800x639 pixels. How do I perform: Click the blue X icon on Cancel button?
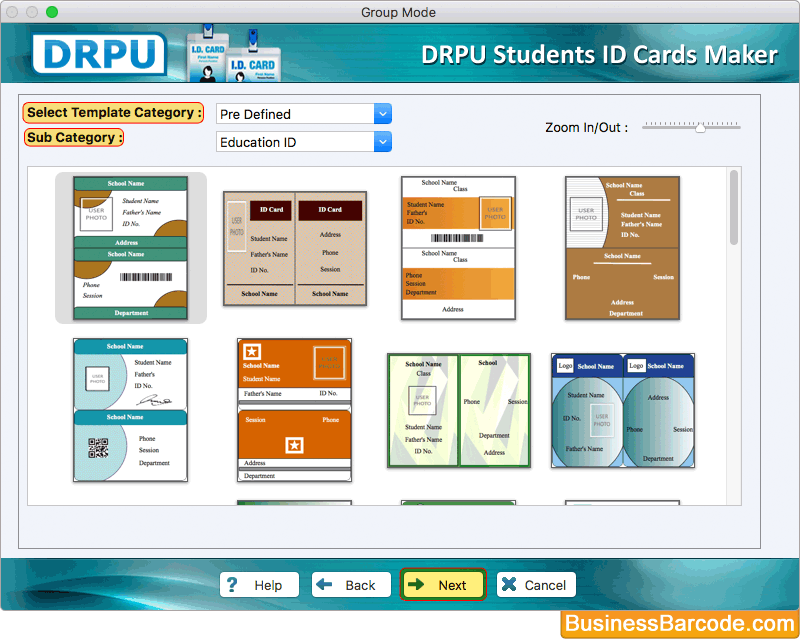508,585
